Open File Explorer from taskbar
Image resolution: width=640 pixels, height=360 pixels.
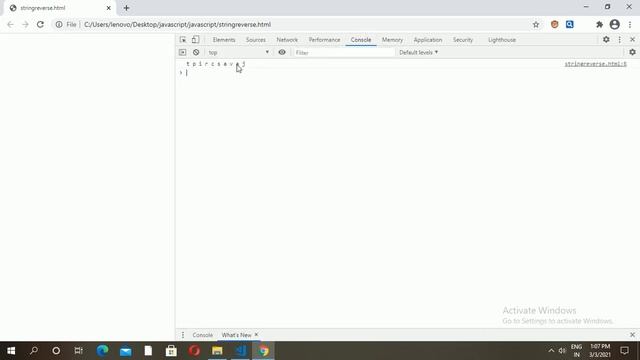pyautogui.click(x=217, y=351)
